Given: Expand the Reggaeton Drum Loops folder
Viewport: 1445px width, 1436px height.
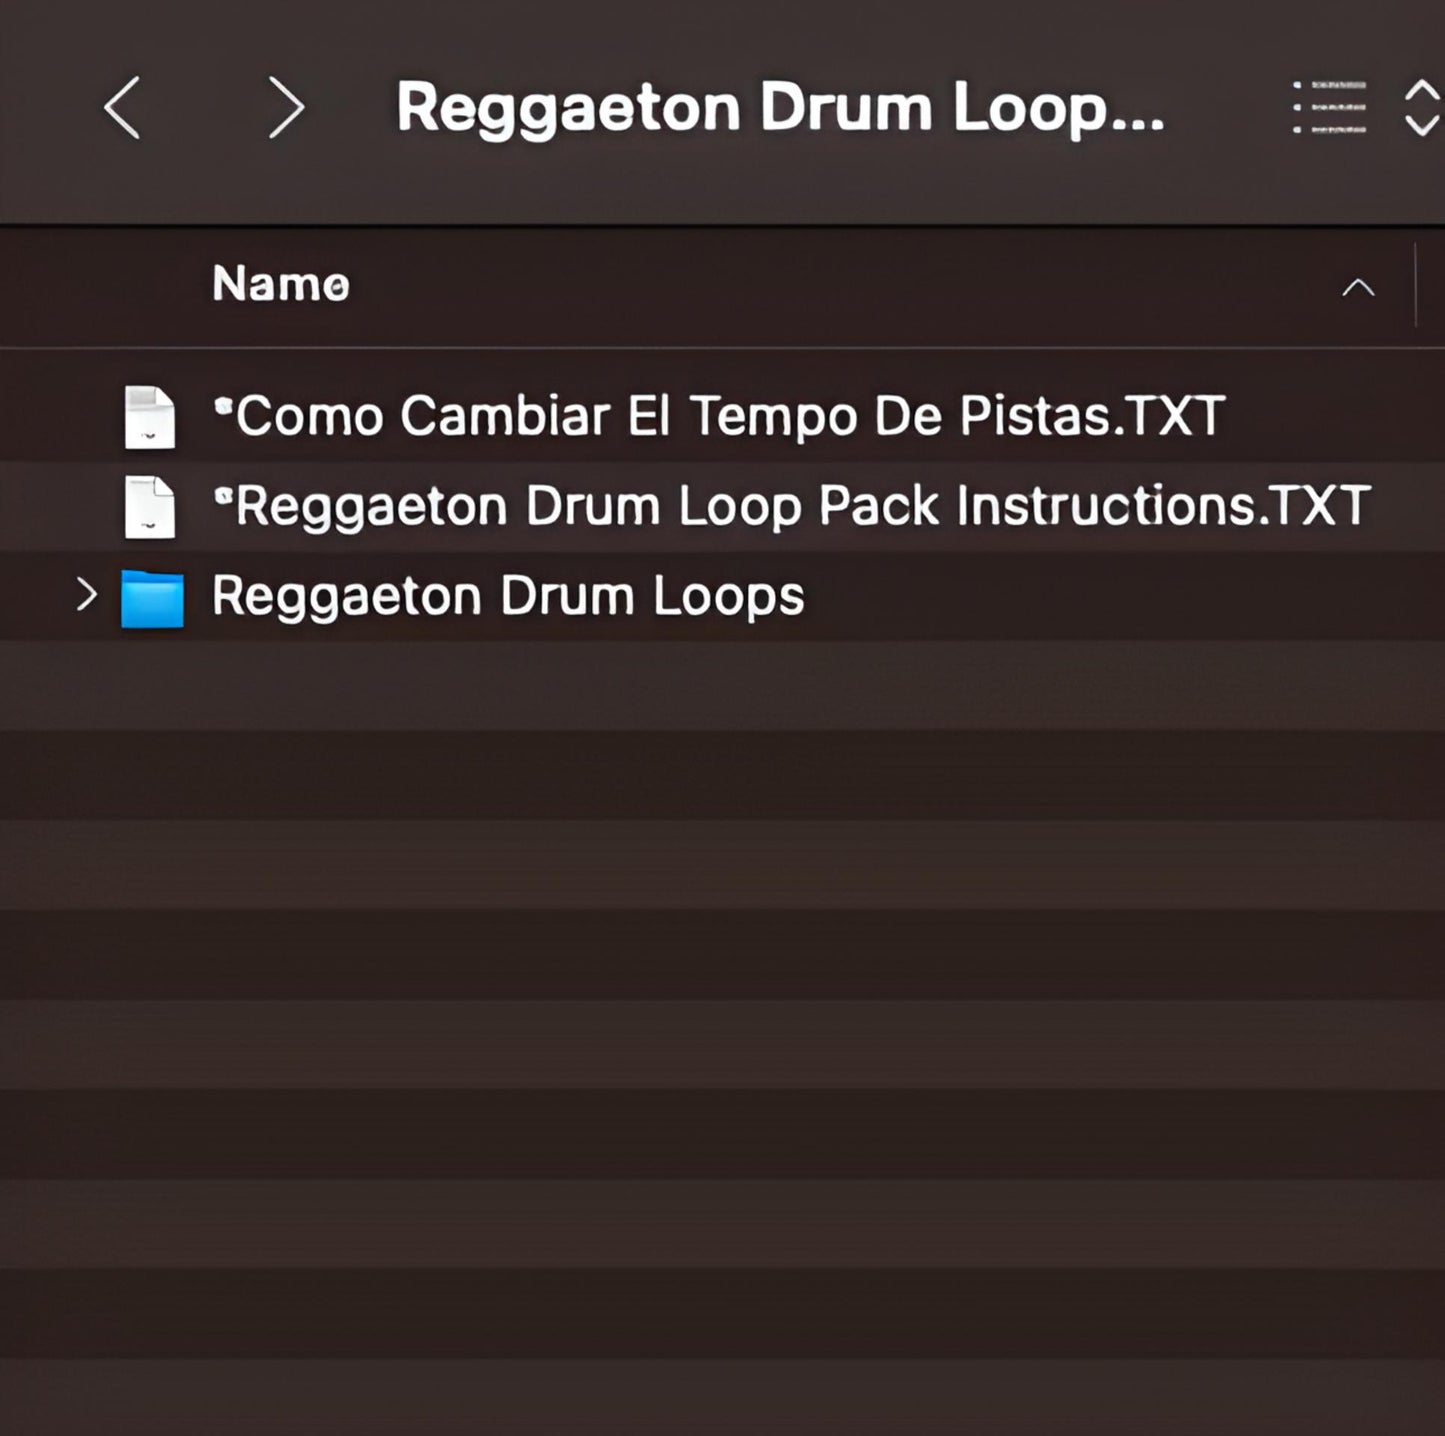Looking at the screenshot, I should (87, 595).
